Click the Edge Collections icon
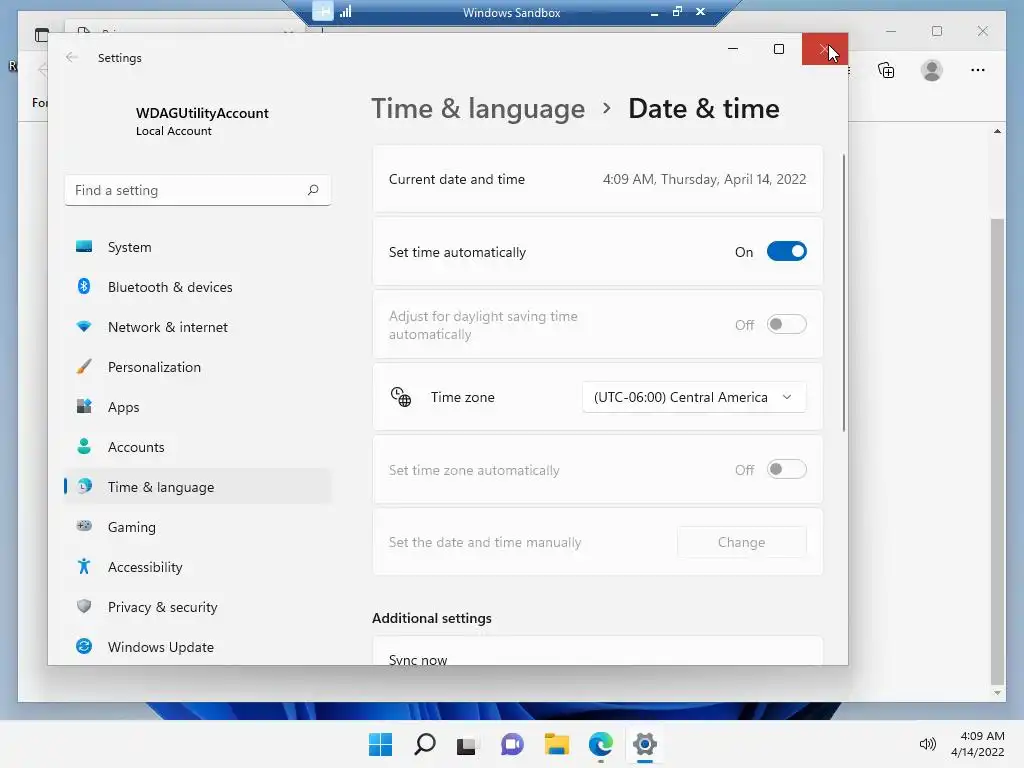This screenshot has width=1024, height=768. [x=886, y=70]
